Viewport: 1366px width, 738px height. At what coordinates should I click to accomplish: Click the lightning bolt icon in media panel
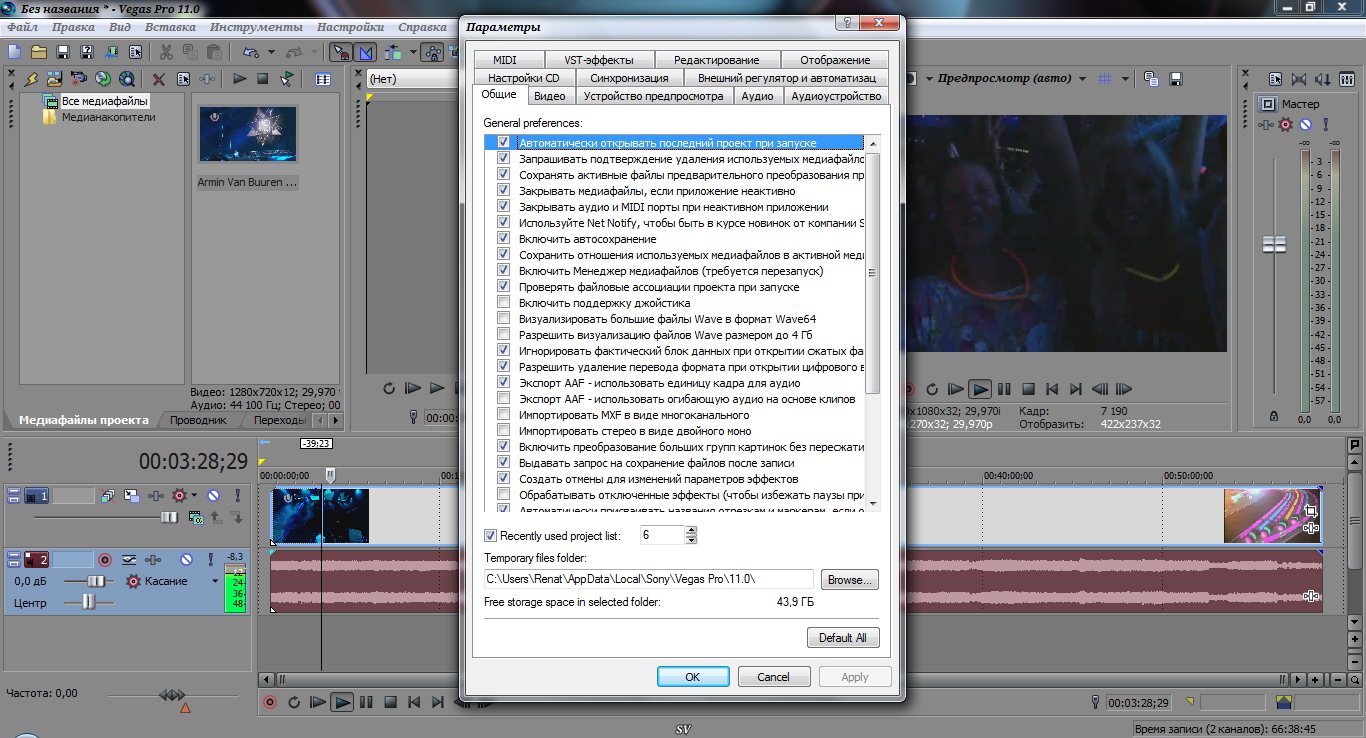click(31, 79)
